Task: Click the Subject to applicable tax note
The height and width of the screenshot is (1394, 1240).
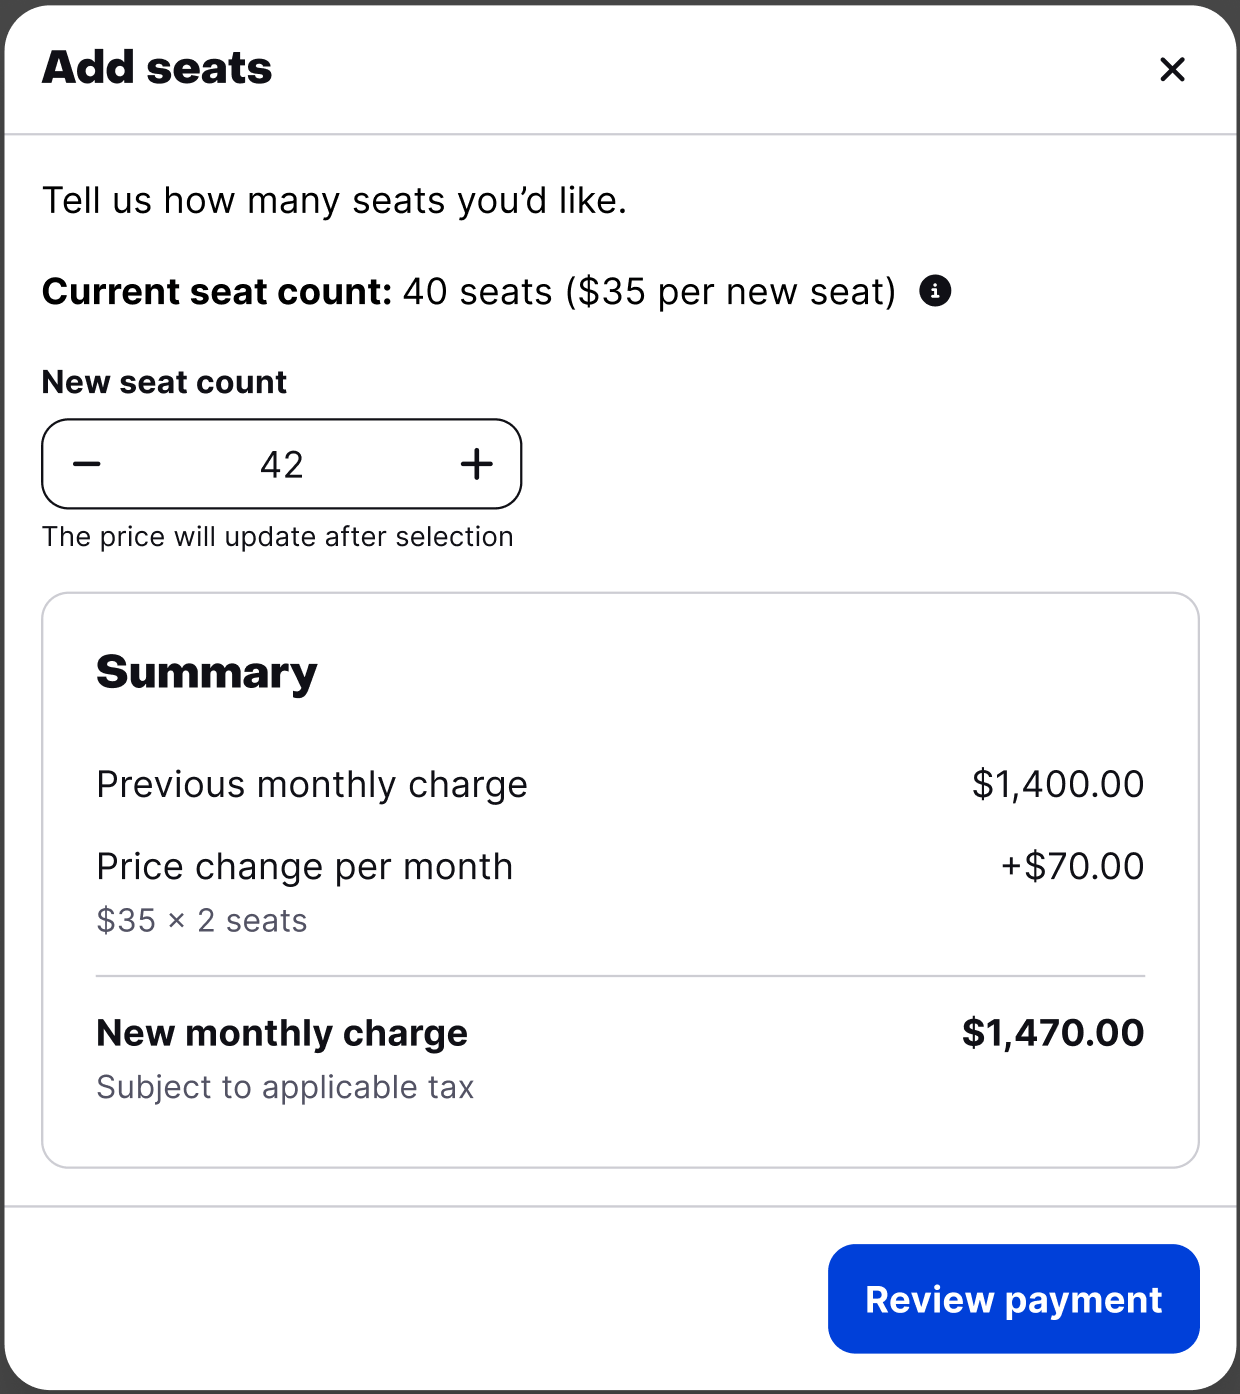Action: (x=285, y=1087)
